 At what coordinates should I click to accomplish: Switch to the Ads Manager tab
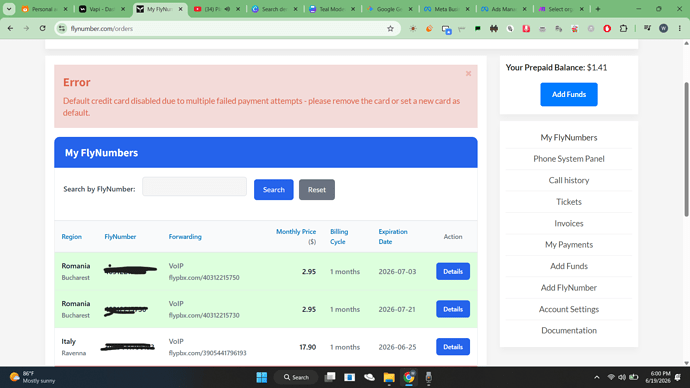(x=504, y=9)
